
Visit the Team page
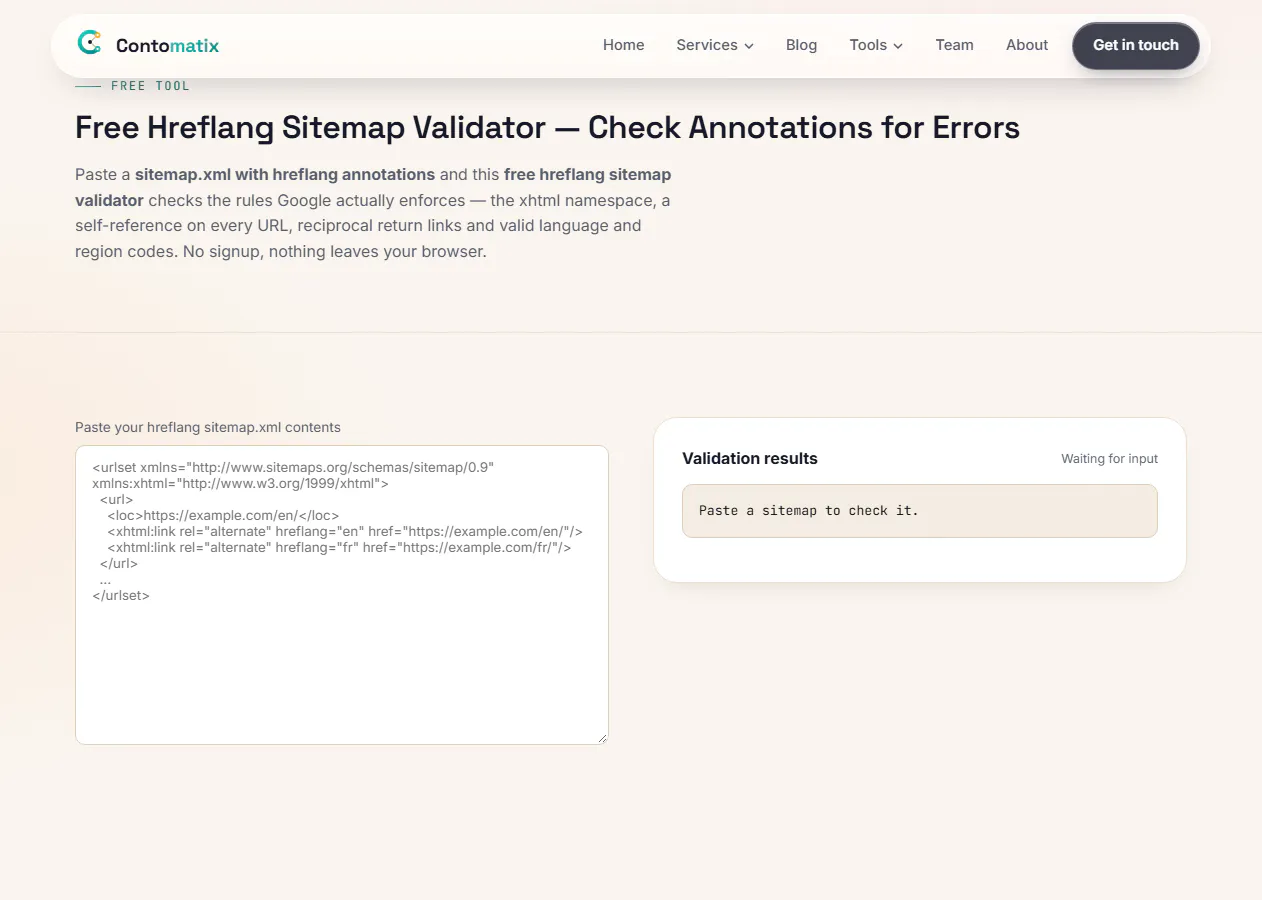954,45
